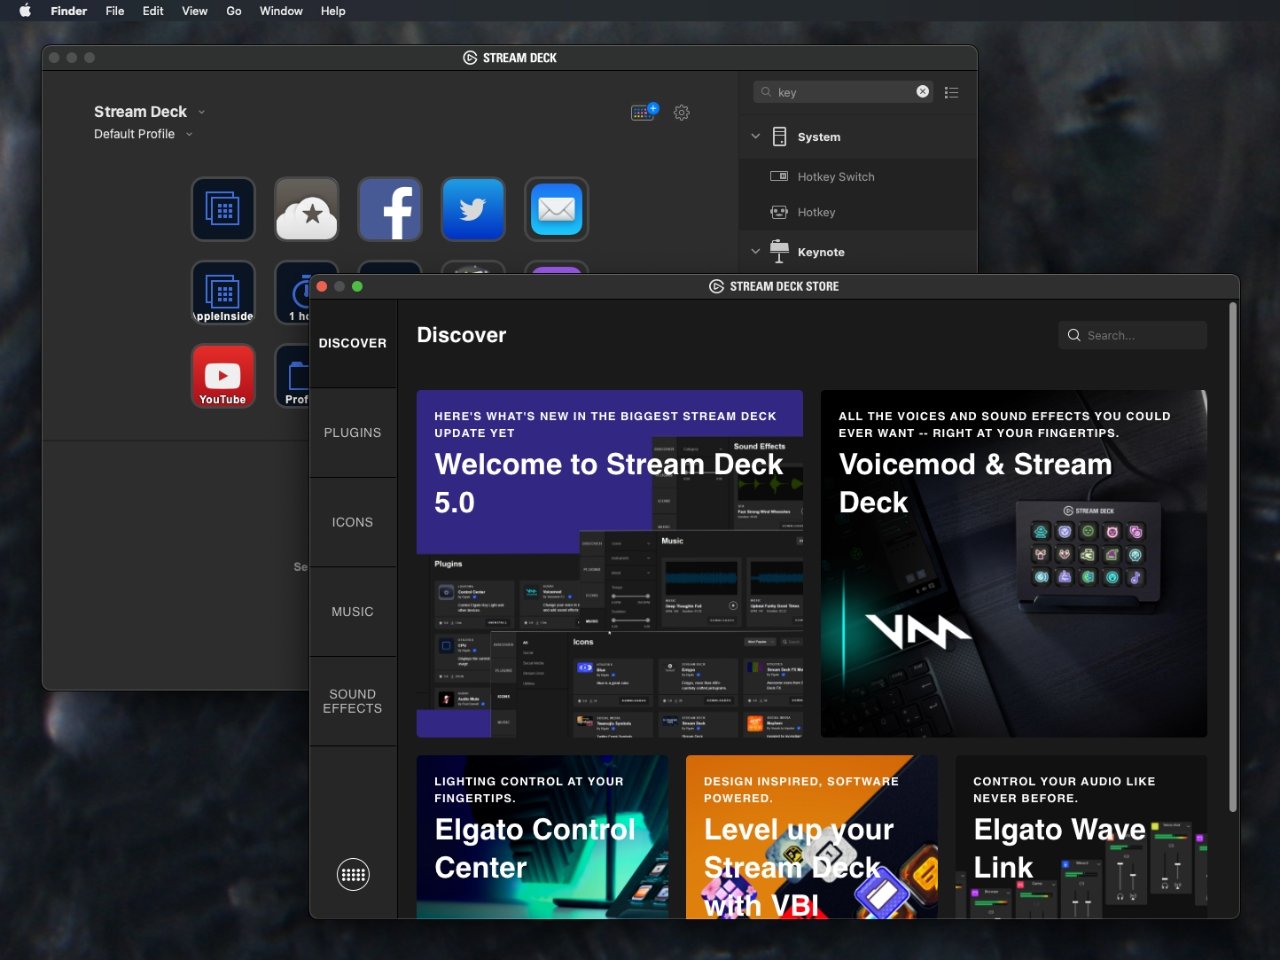Select the top-row multi action folder key

223,209
